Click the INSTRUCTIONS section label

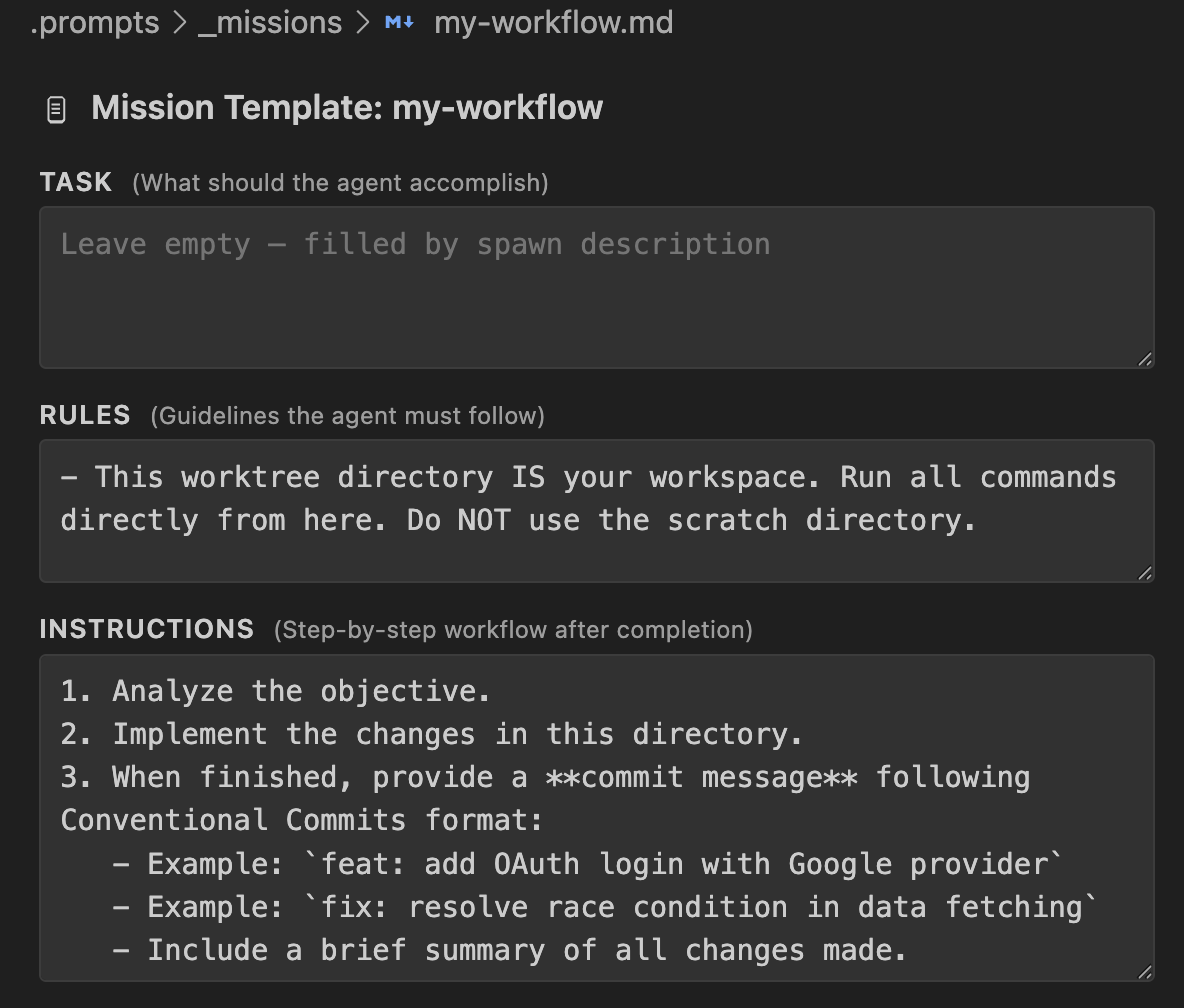[146, 629]
